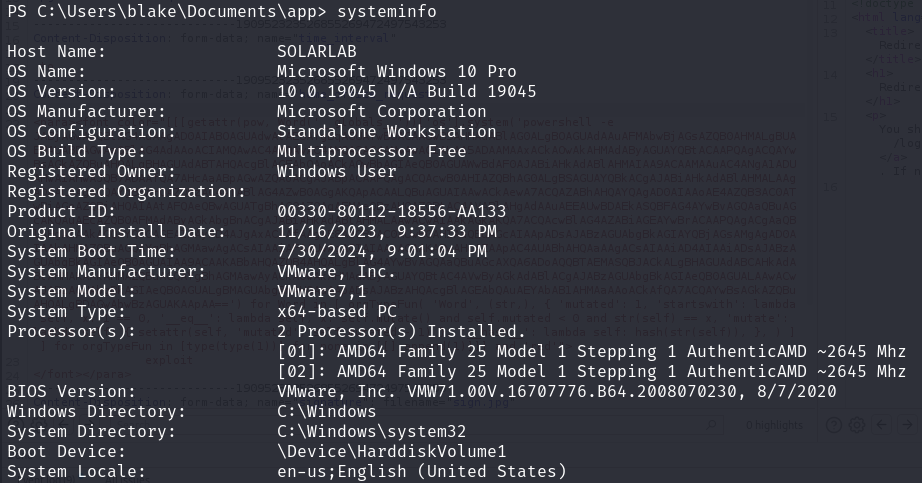Click the 'System Boot Time:' label
922x483 pixels.
[x=92, y=252]
